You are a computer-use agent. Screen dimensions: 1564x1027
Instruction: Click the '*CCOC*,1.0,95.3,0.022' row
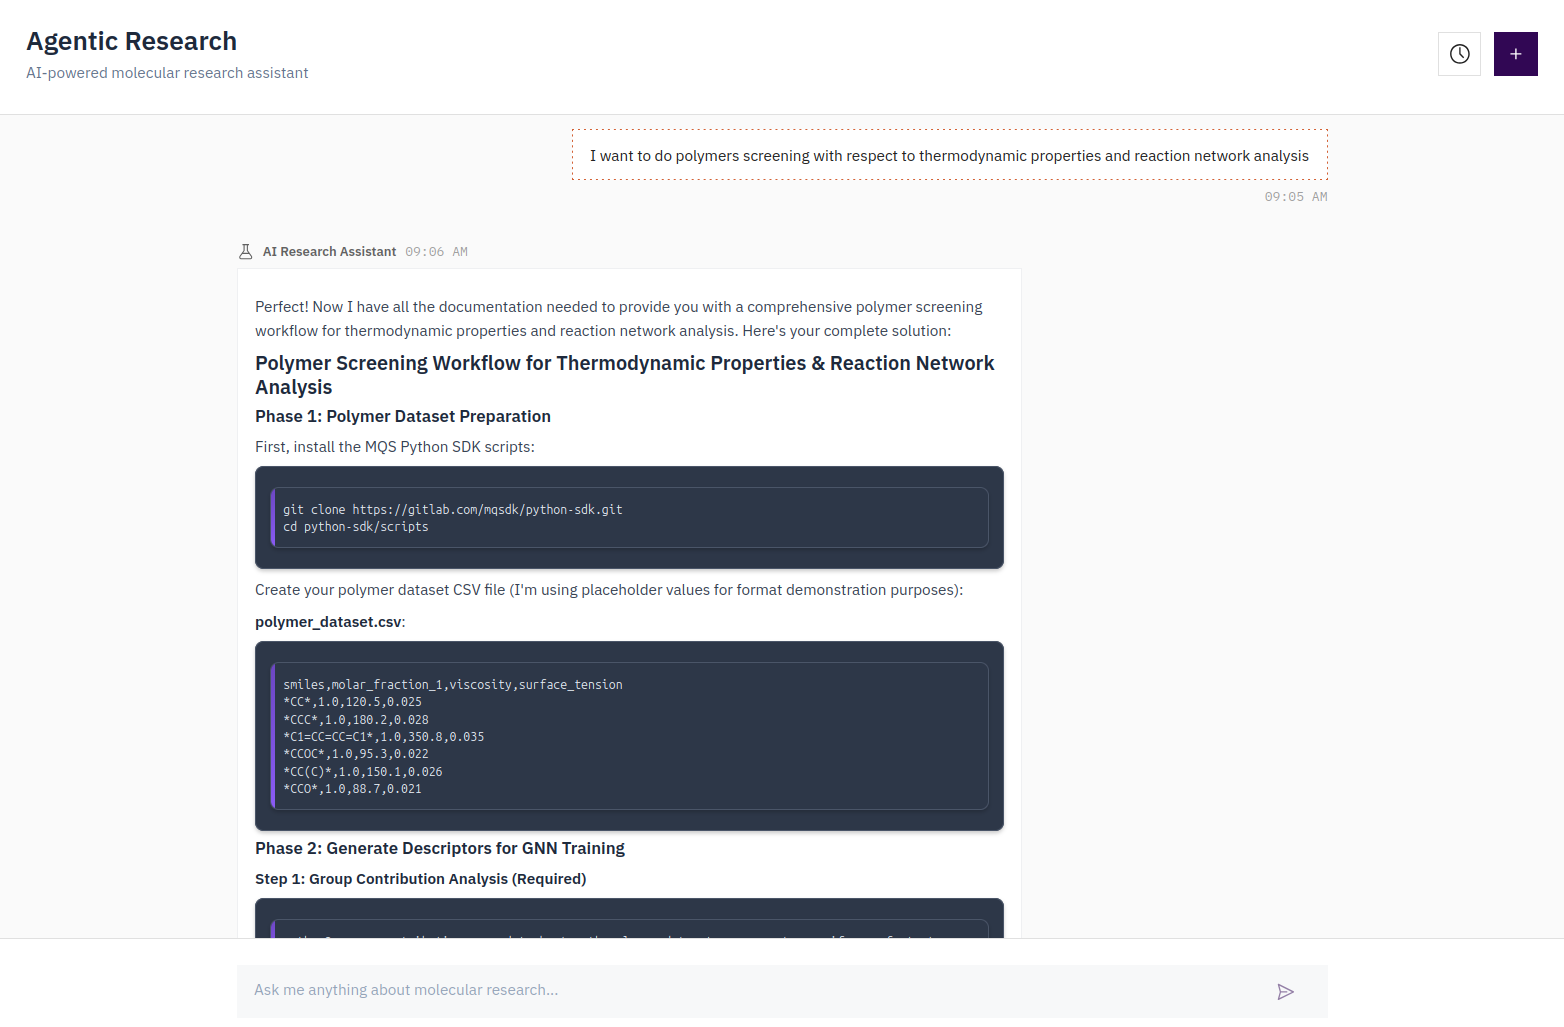click(355, 754)
